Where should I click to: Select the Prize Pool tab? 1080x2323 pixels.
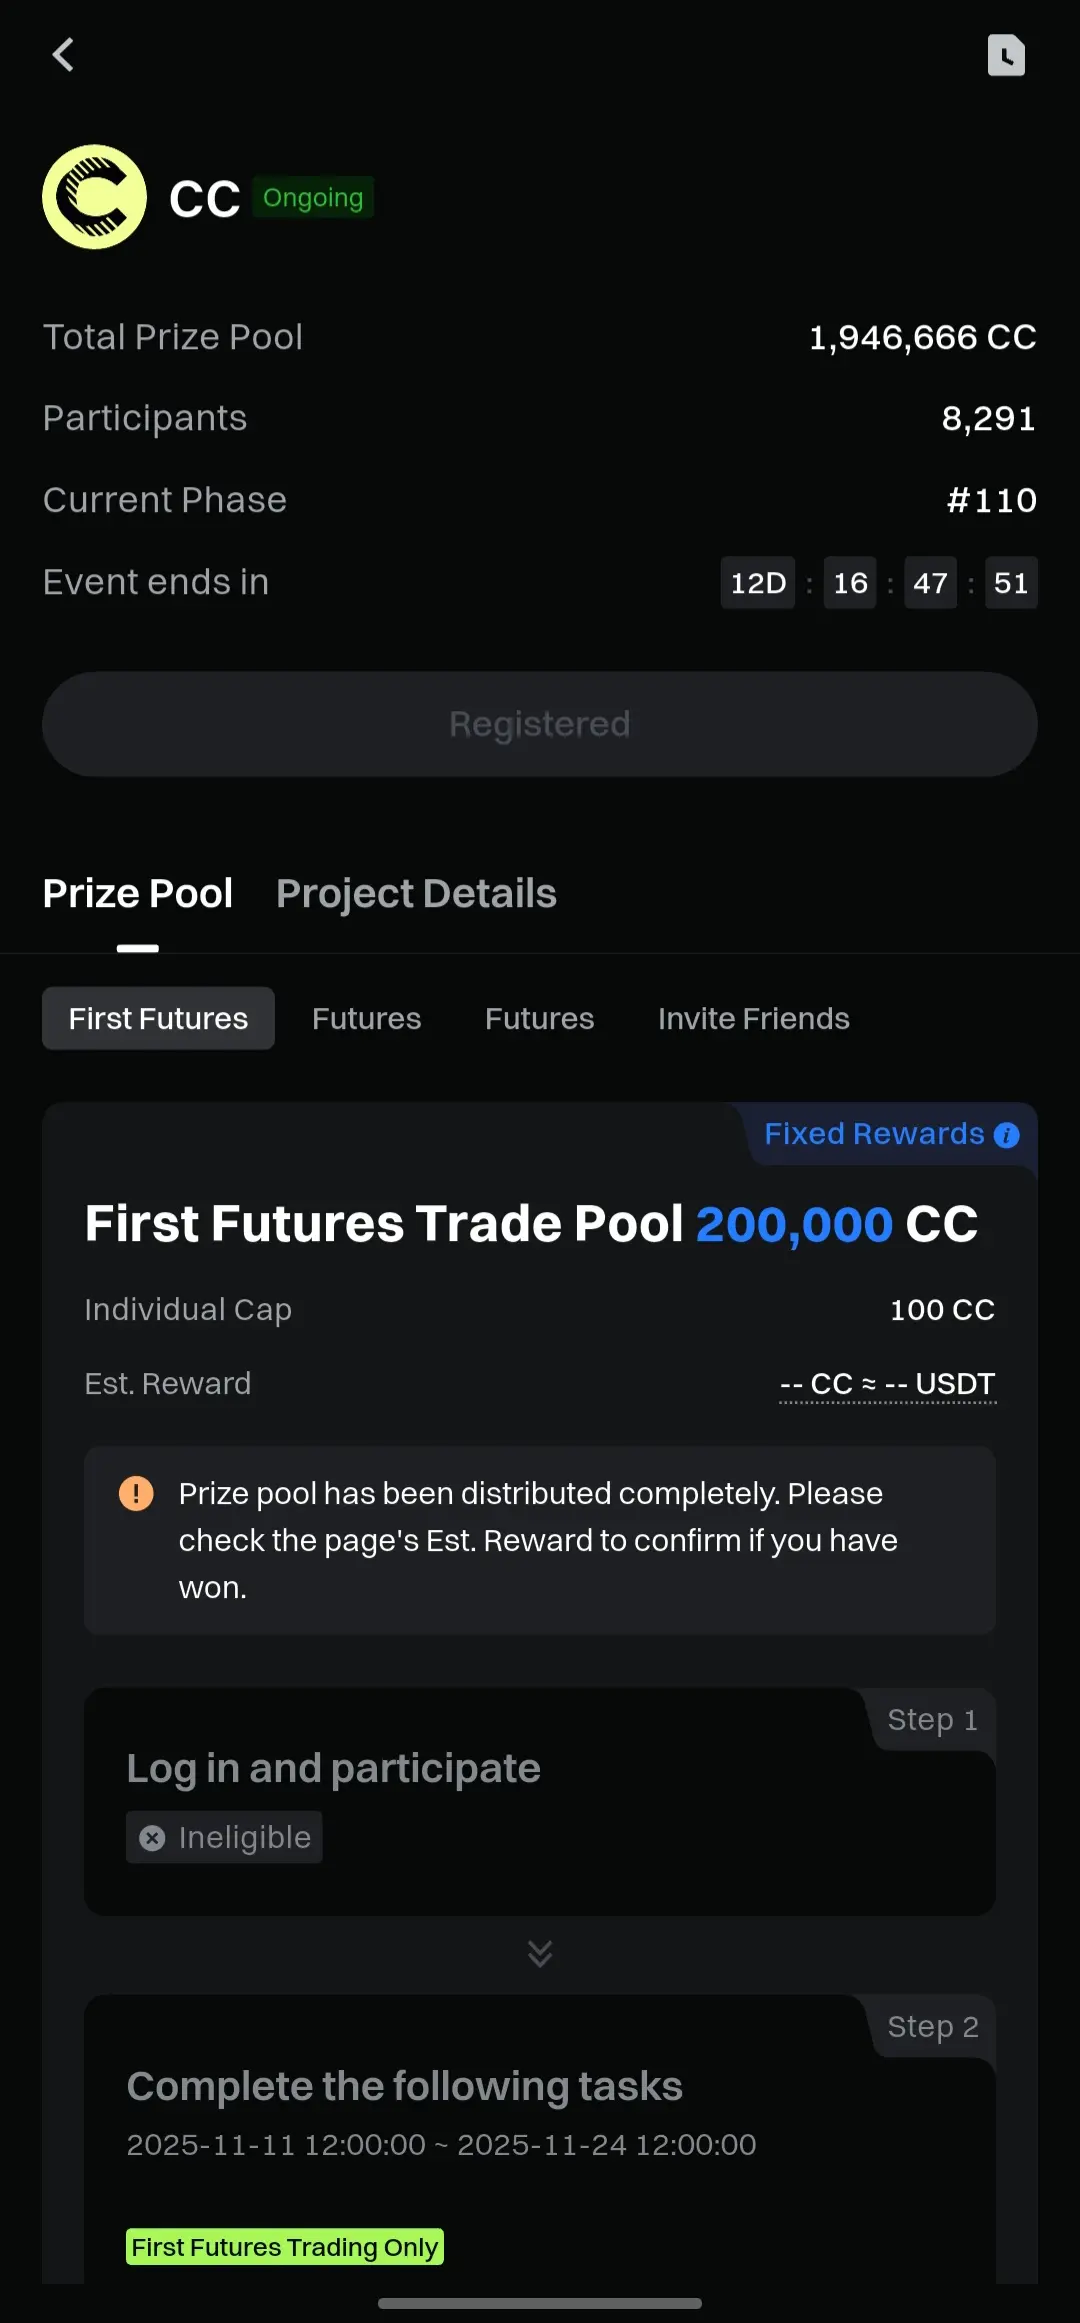tap(138, 894)
